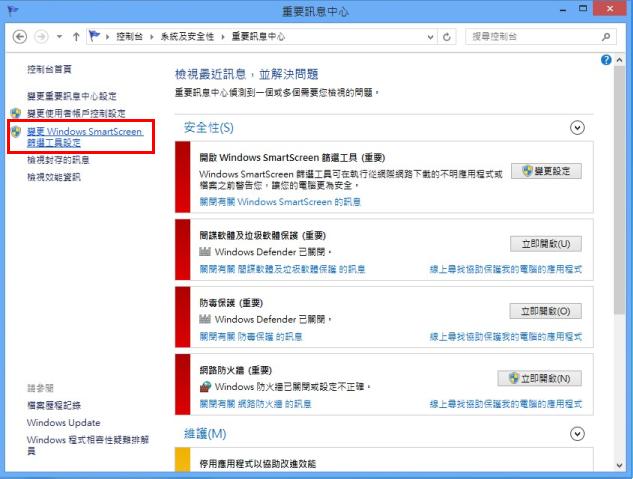This screenshot has width=633, height=479.
Task: Click Defender icon in 間諜軟體及垃圾軟體保護 row
Action: click(x=205, y=252)
